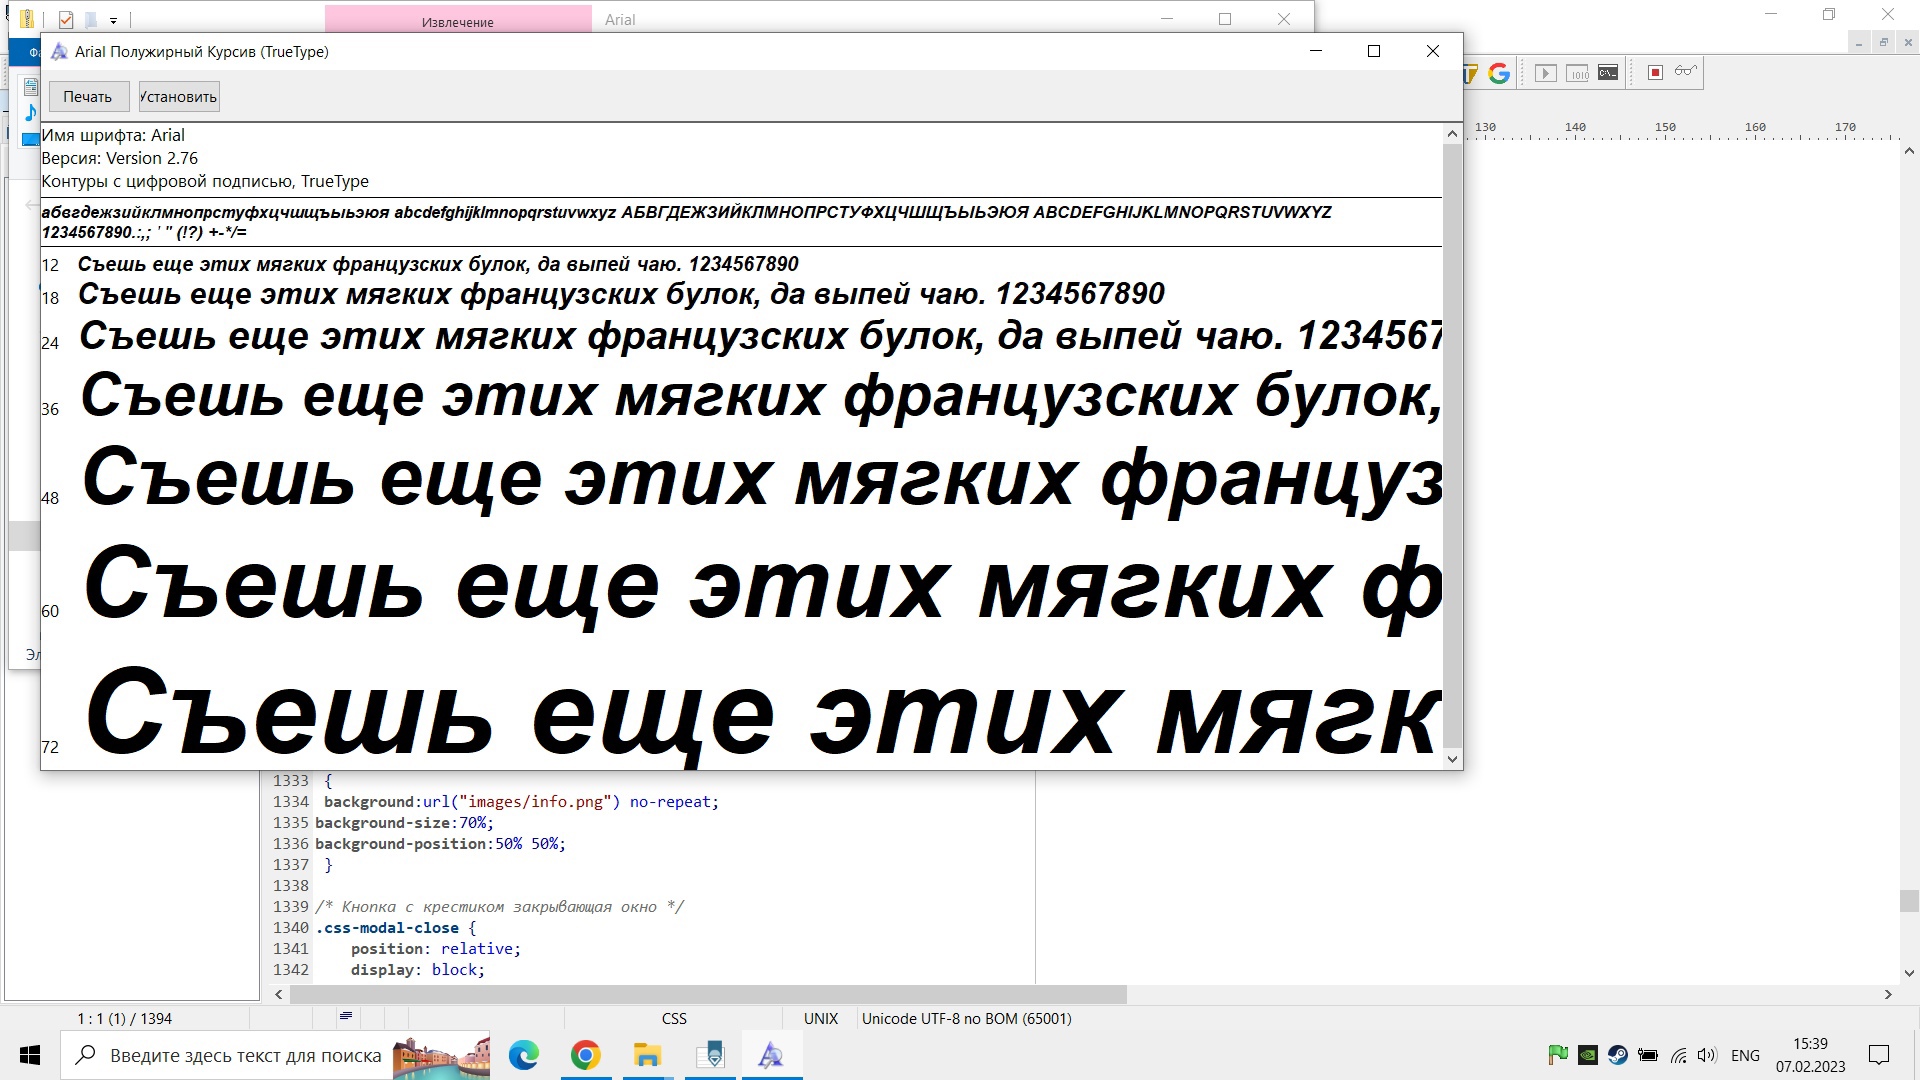
Task: Click the binary 1010 toolbar icon
Action: point(1577,73)
